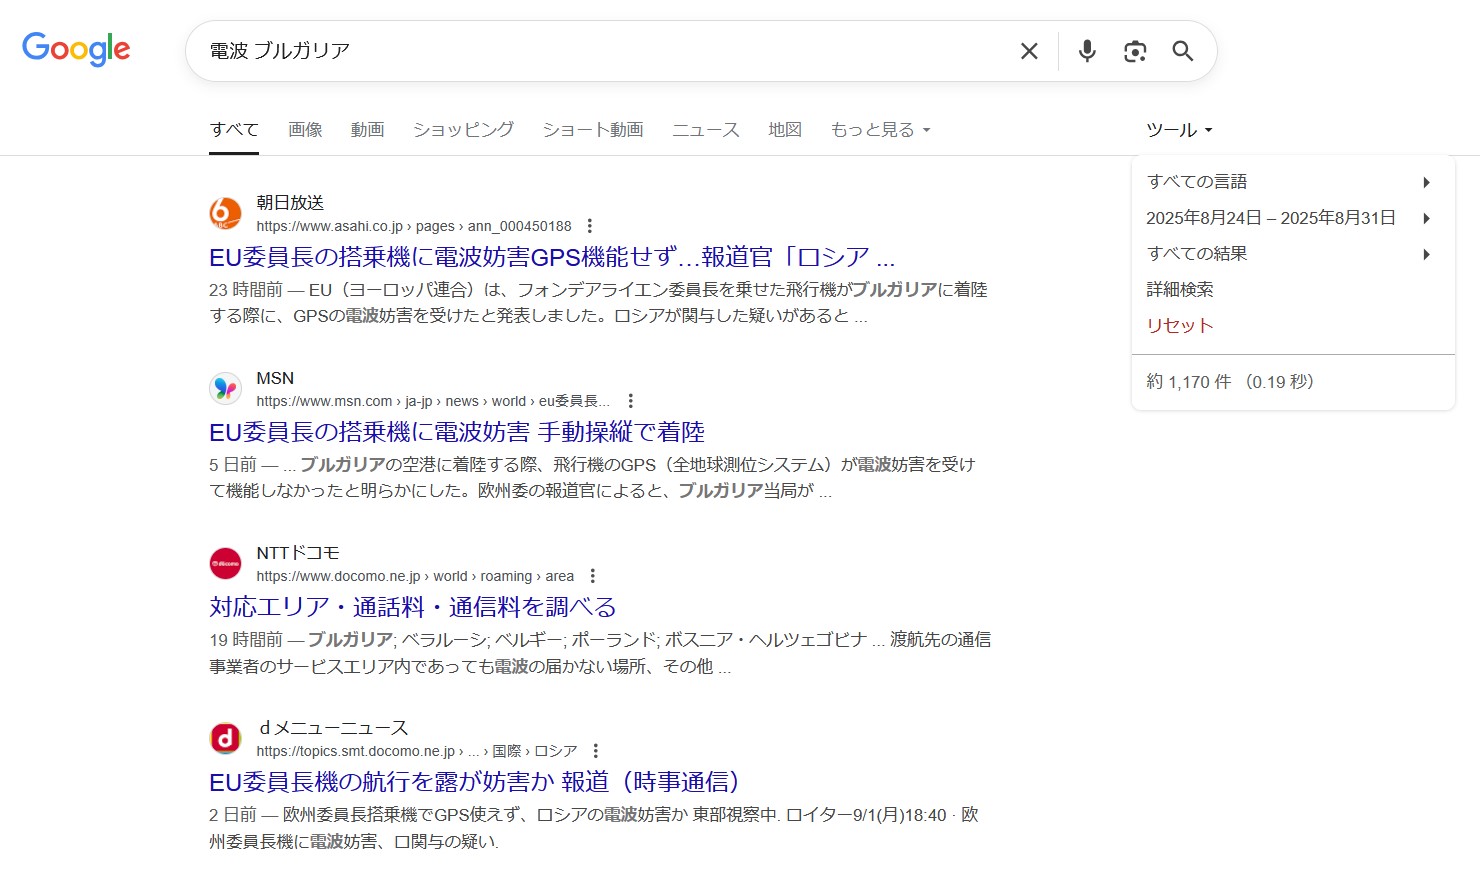Switch to the ショート動画 tab
Viewport: 1480px width, 873px height.
click(x=593, y=130)
